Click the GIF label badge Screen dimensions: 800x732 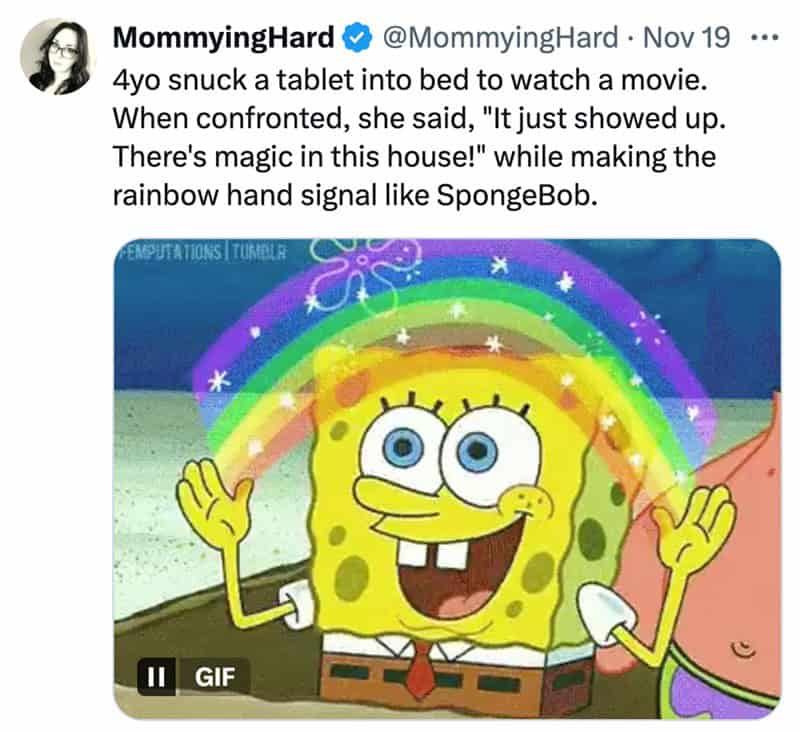pos(211,675)
